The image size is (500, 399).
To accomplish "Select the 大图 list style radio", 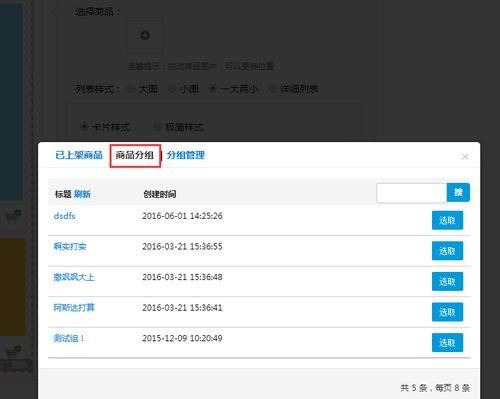I will tap(132, 89).
